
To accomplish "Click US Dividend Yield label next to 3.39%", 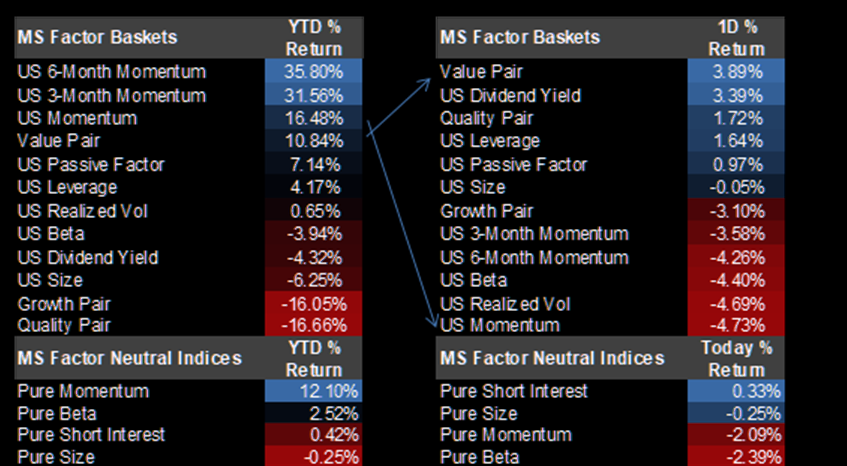I will [x=512, y=95].
